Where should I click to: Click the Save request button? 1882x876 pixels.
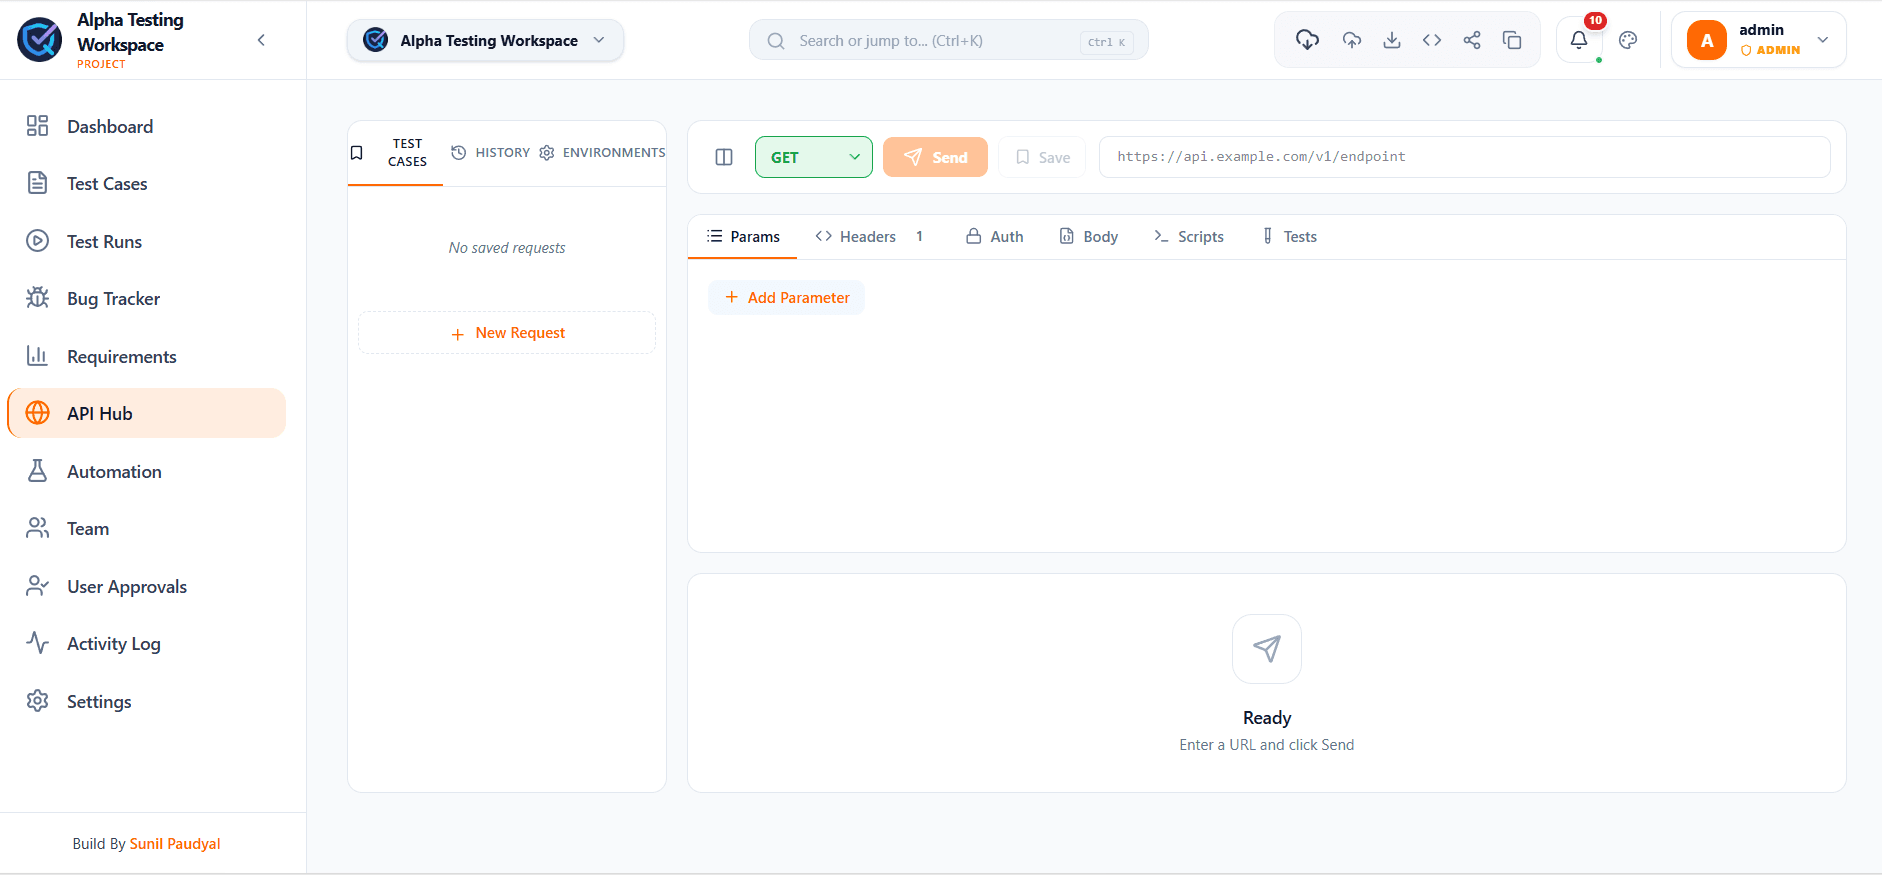click(1042, 157)
